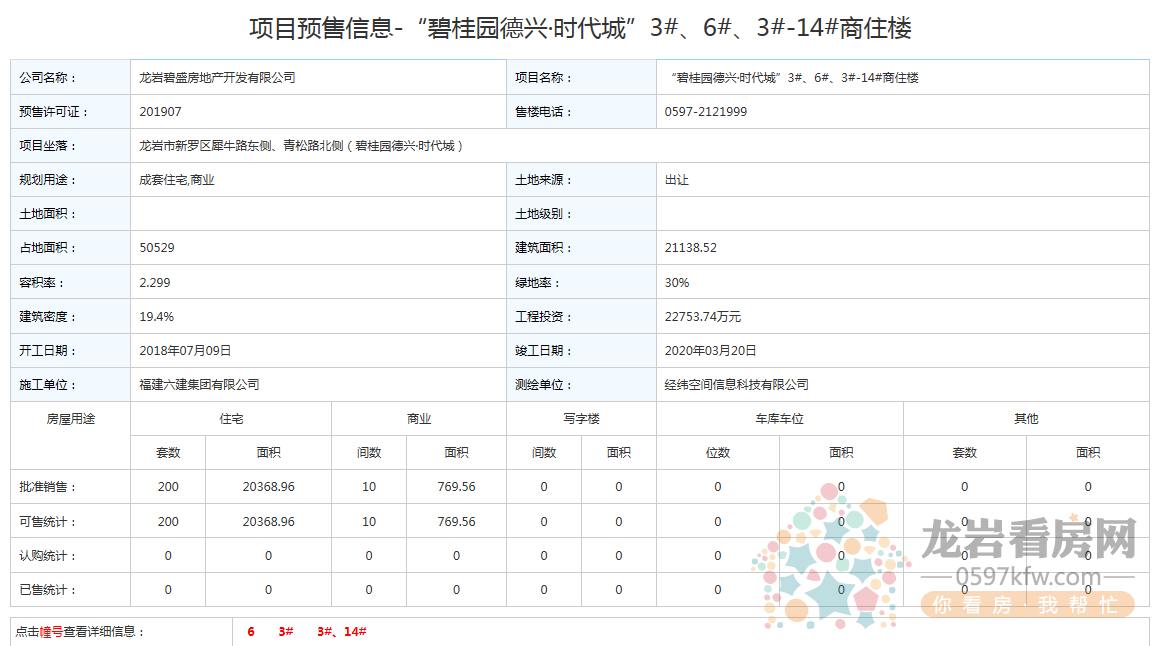Click the 施工单位 label
This screenshot has height=646, width=1160.
(x=47, y=385)
